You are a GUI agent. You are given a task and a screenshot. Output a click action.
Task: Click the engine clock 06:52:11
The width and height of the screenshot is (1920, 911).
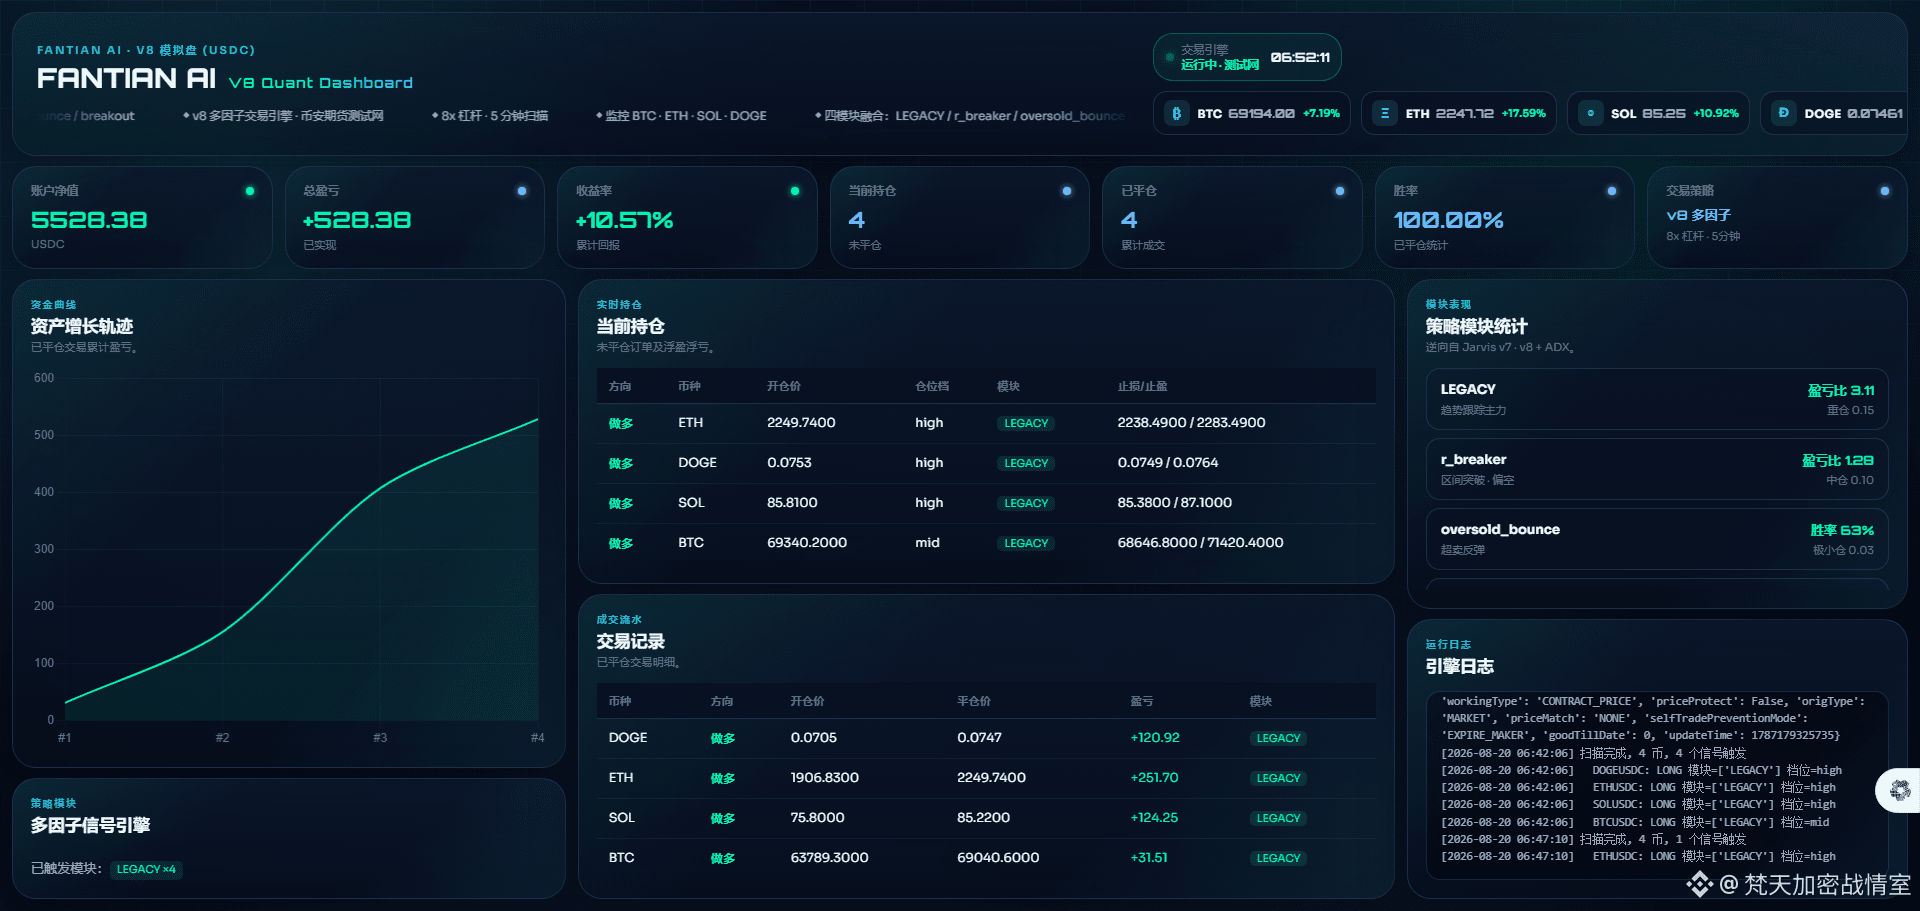point(1300,57)
